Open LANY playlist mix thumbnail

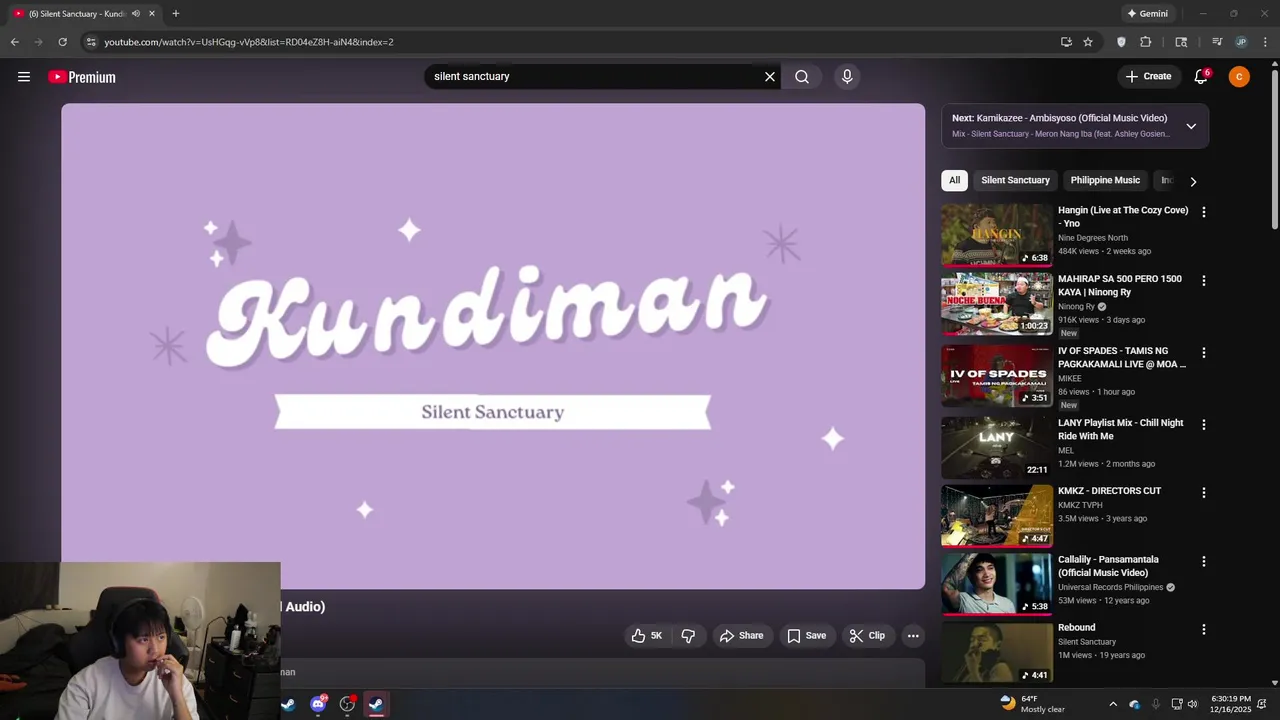pyautogui.click(x=997, y=448)
